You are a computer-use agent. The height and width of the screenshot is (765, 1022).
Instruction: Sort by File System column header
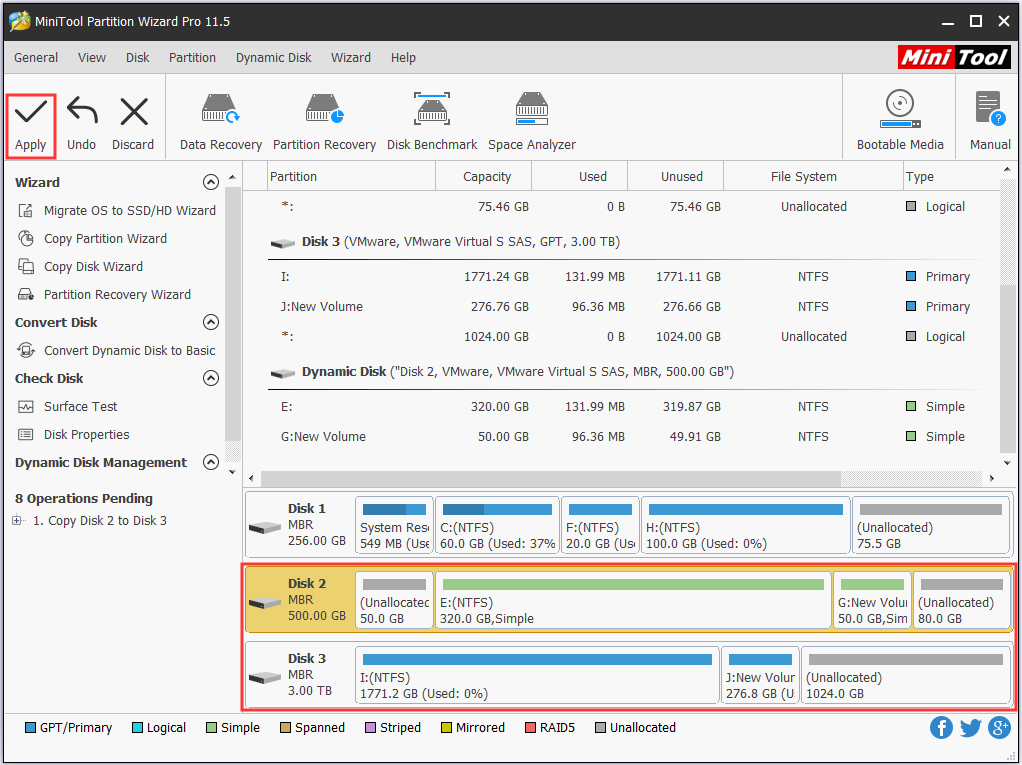tap(813, 177)
